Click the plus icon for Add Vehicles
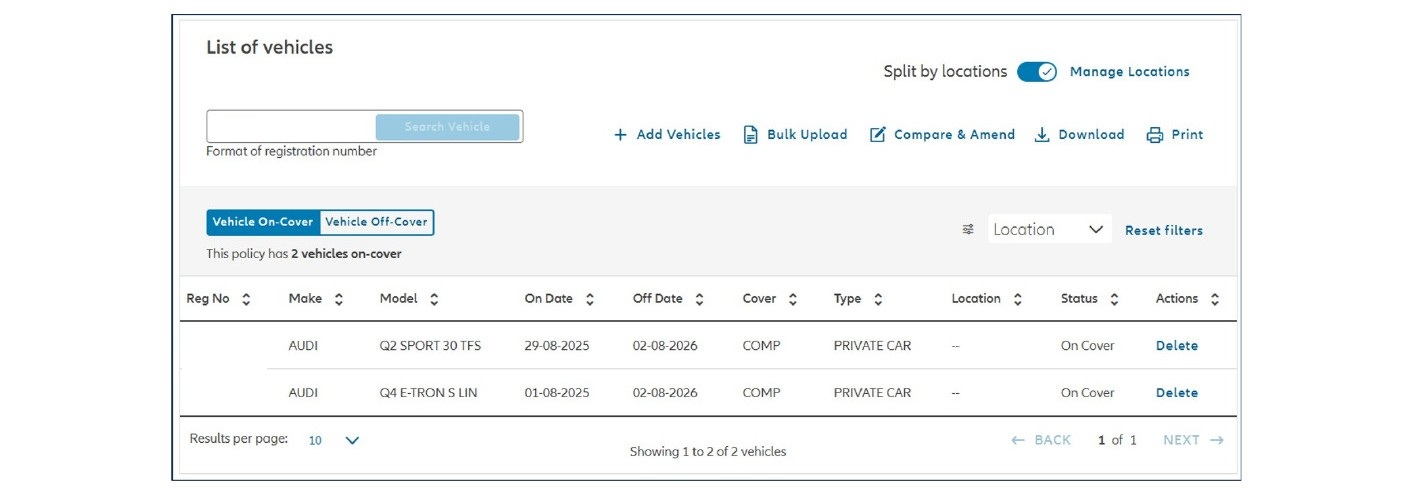This screenshot has width=1414, height=492. coord(620,134)
